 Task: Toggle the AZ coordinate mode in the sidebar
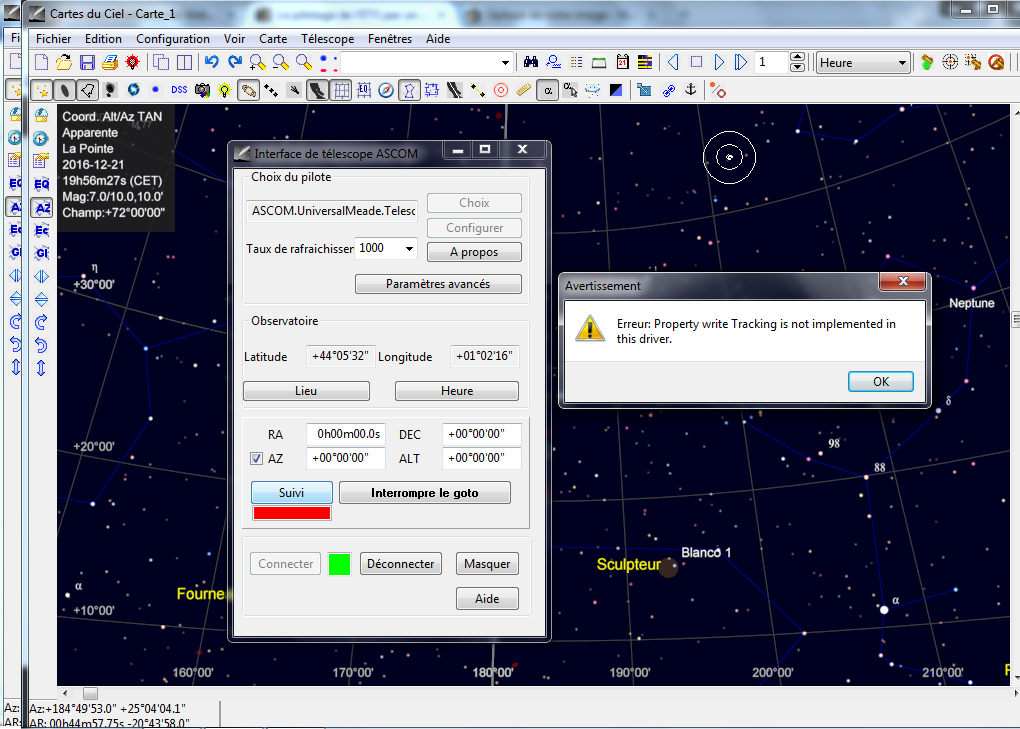[x=41, y=207]
